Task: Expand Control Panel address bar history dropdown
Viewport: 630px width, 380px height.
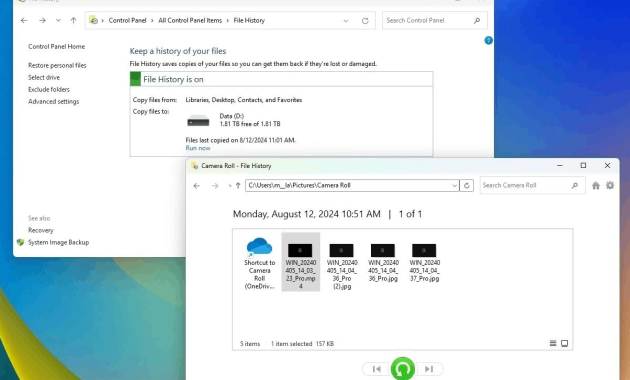Action: click(x=346, y=21)
